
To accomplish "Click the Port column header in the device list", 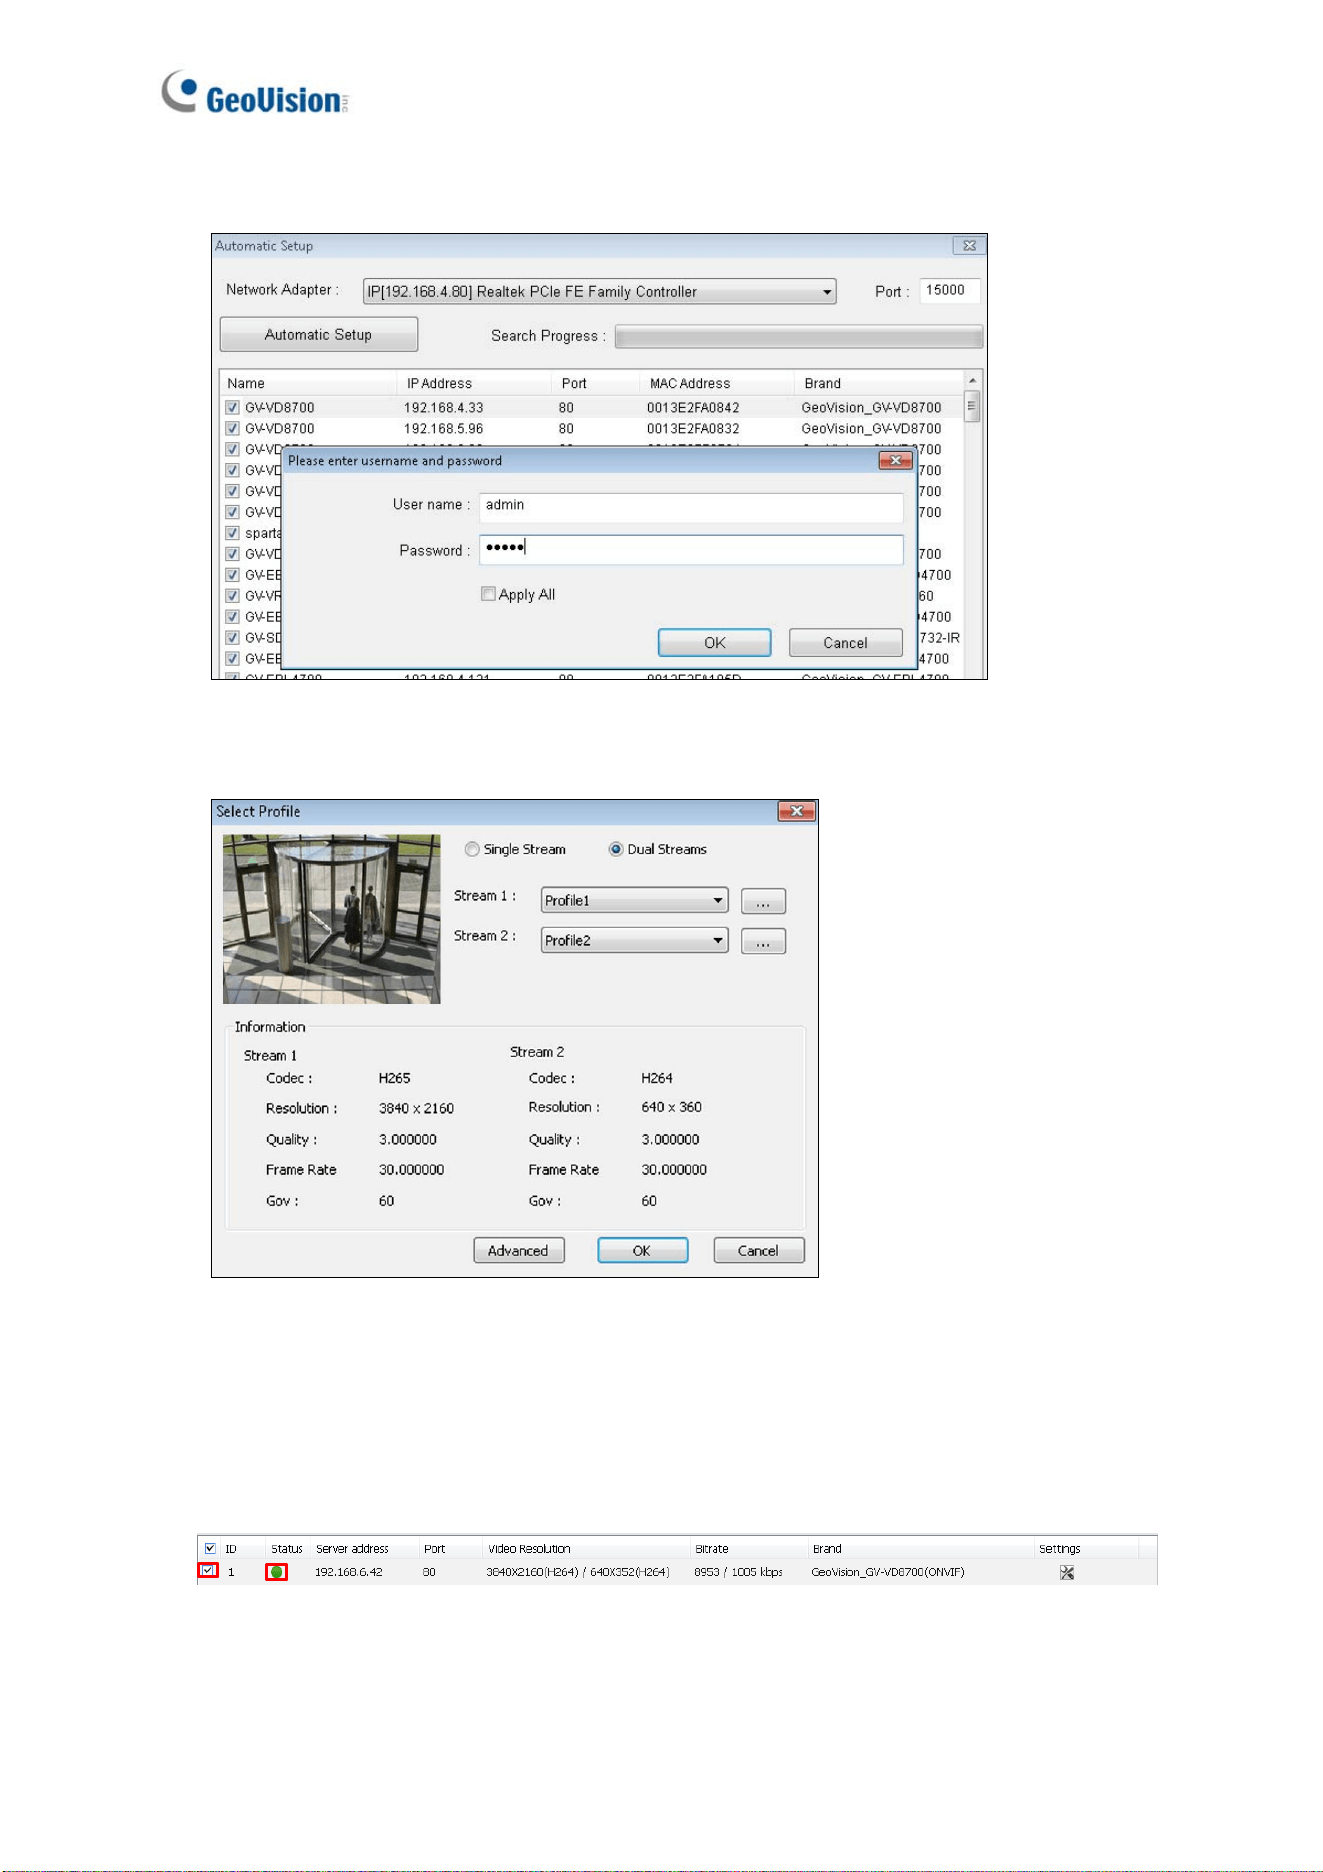I will click(574, 383).
